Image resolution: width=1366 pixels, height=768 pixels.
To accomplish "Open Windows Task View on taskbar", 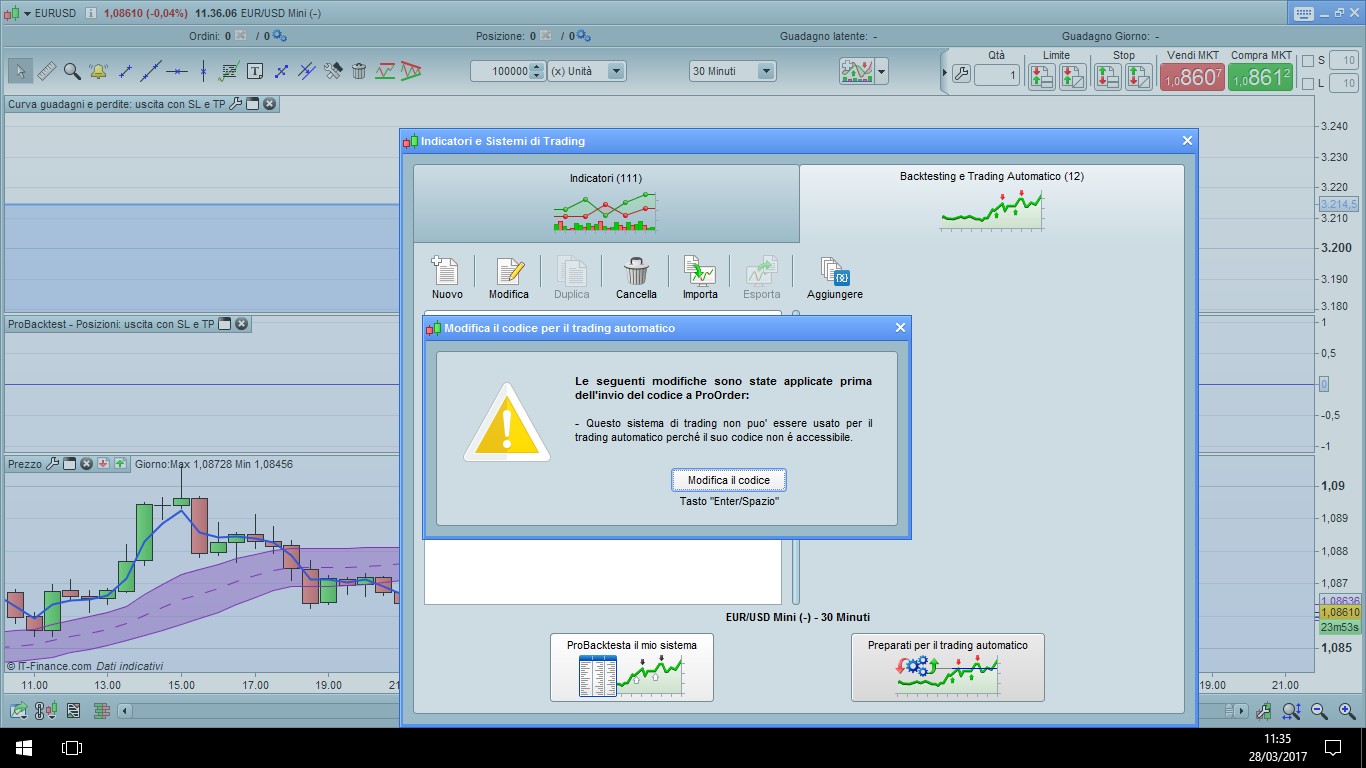I will 72,747.
